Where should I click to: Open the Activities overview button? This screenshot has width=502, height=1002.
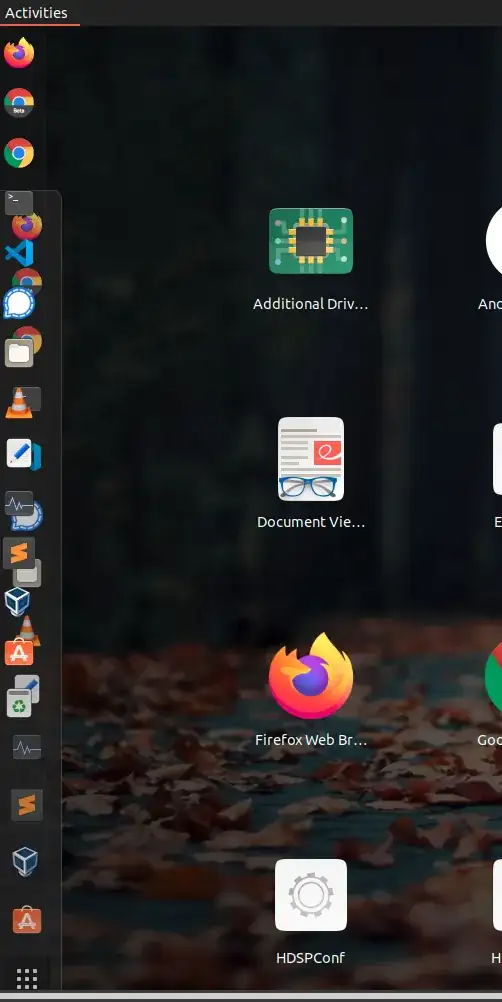[36, 12]
